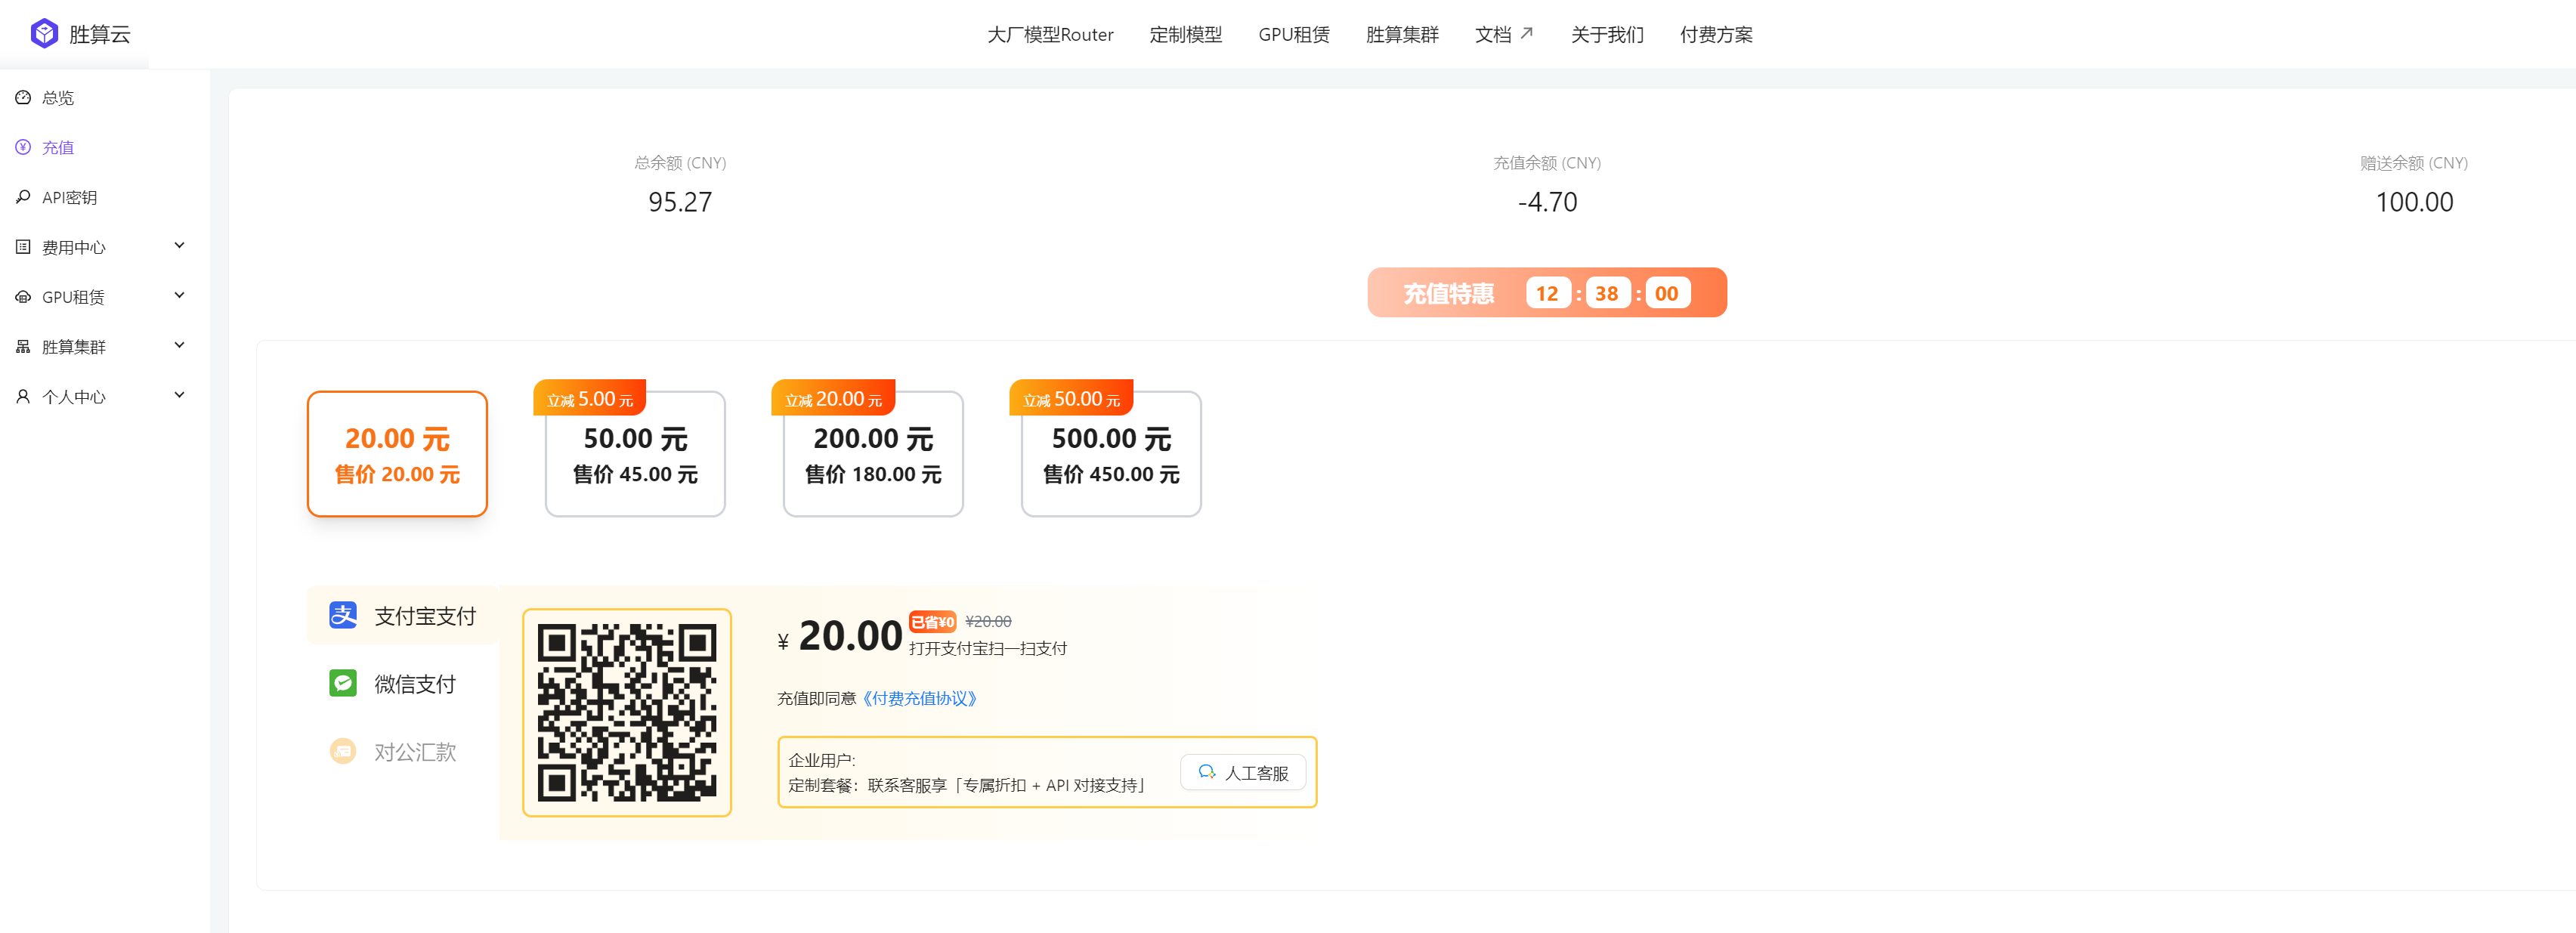Open 付费方案 in top navigation
Image resolution: width=2576 pixels, height=933 pixels.
(1716, 35)
